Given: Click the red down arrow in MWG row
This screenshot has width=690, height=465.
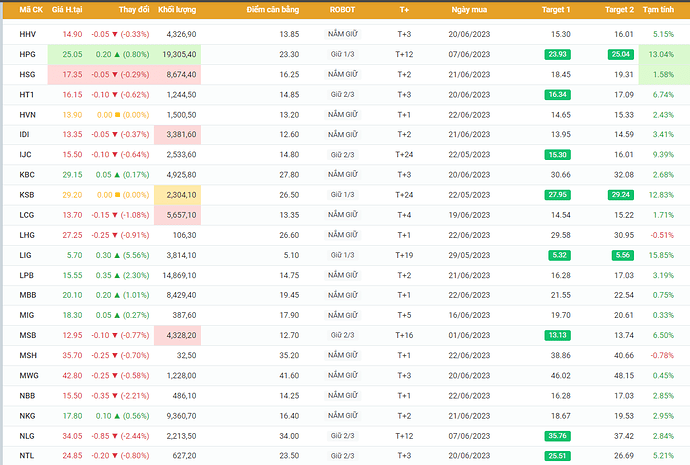Looking at the screenshot, I should tap(117, 375).
